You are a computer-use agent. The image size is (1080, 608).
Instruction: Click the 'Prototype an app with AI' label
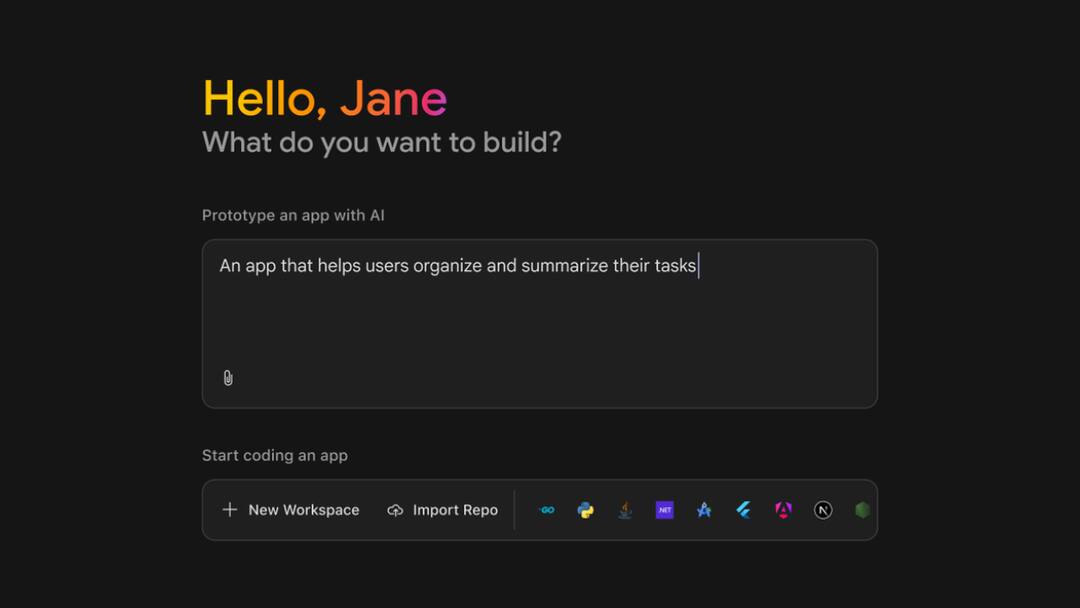pyautogui.click(x=293, y=215)
